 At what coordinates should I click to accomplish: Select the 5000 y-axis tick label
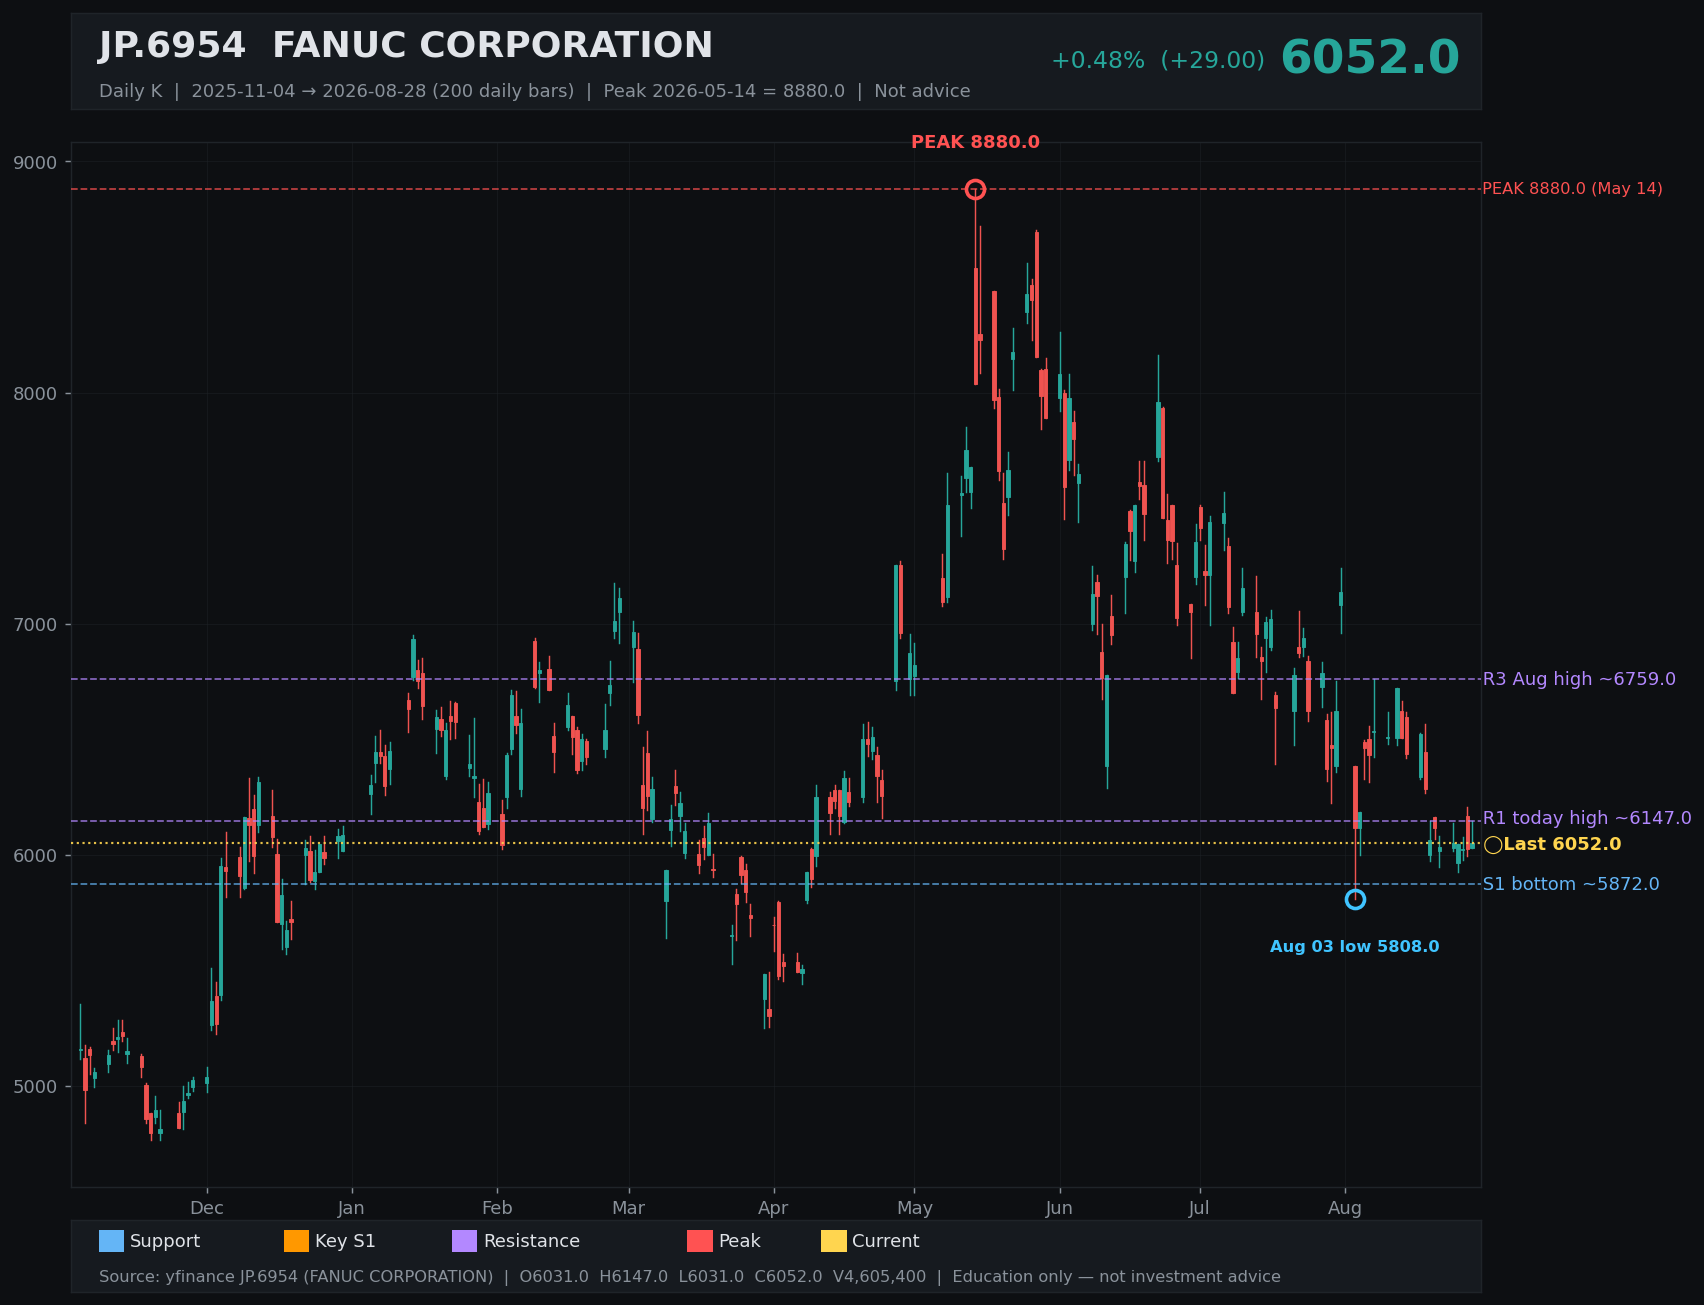(36, 1087)
